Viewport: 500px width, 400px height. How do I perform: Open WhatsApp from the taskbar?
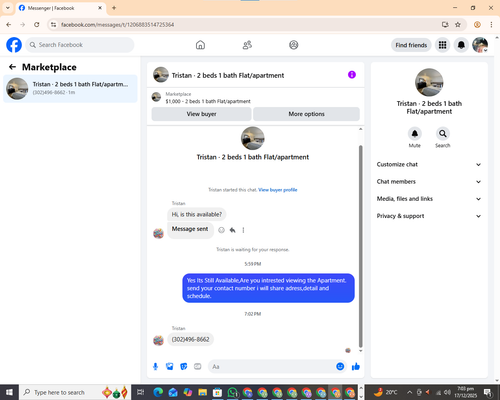(232, 392)
